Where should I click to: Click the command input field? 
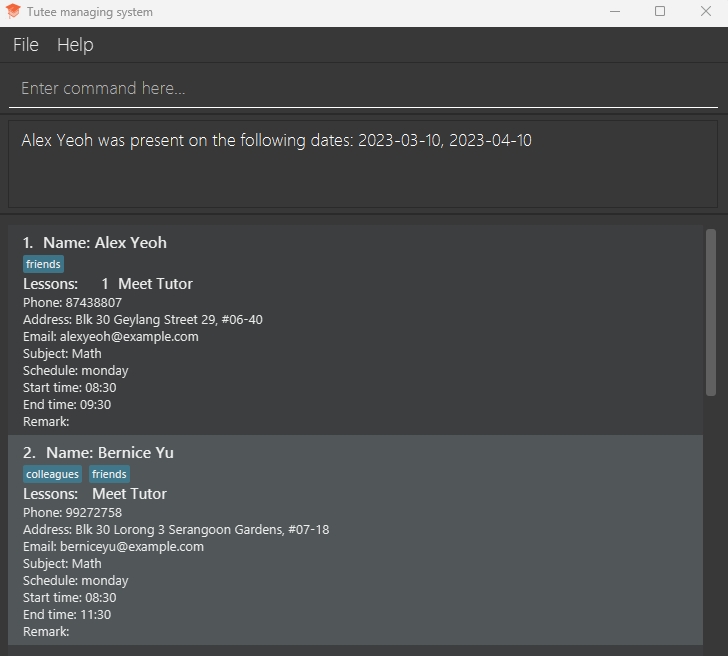(363, 89)
